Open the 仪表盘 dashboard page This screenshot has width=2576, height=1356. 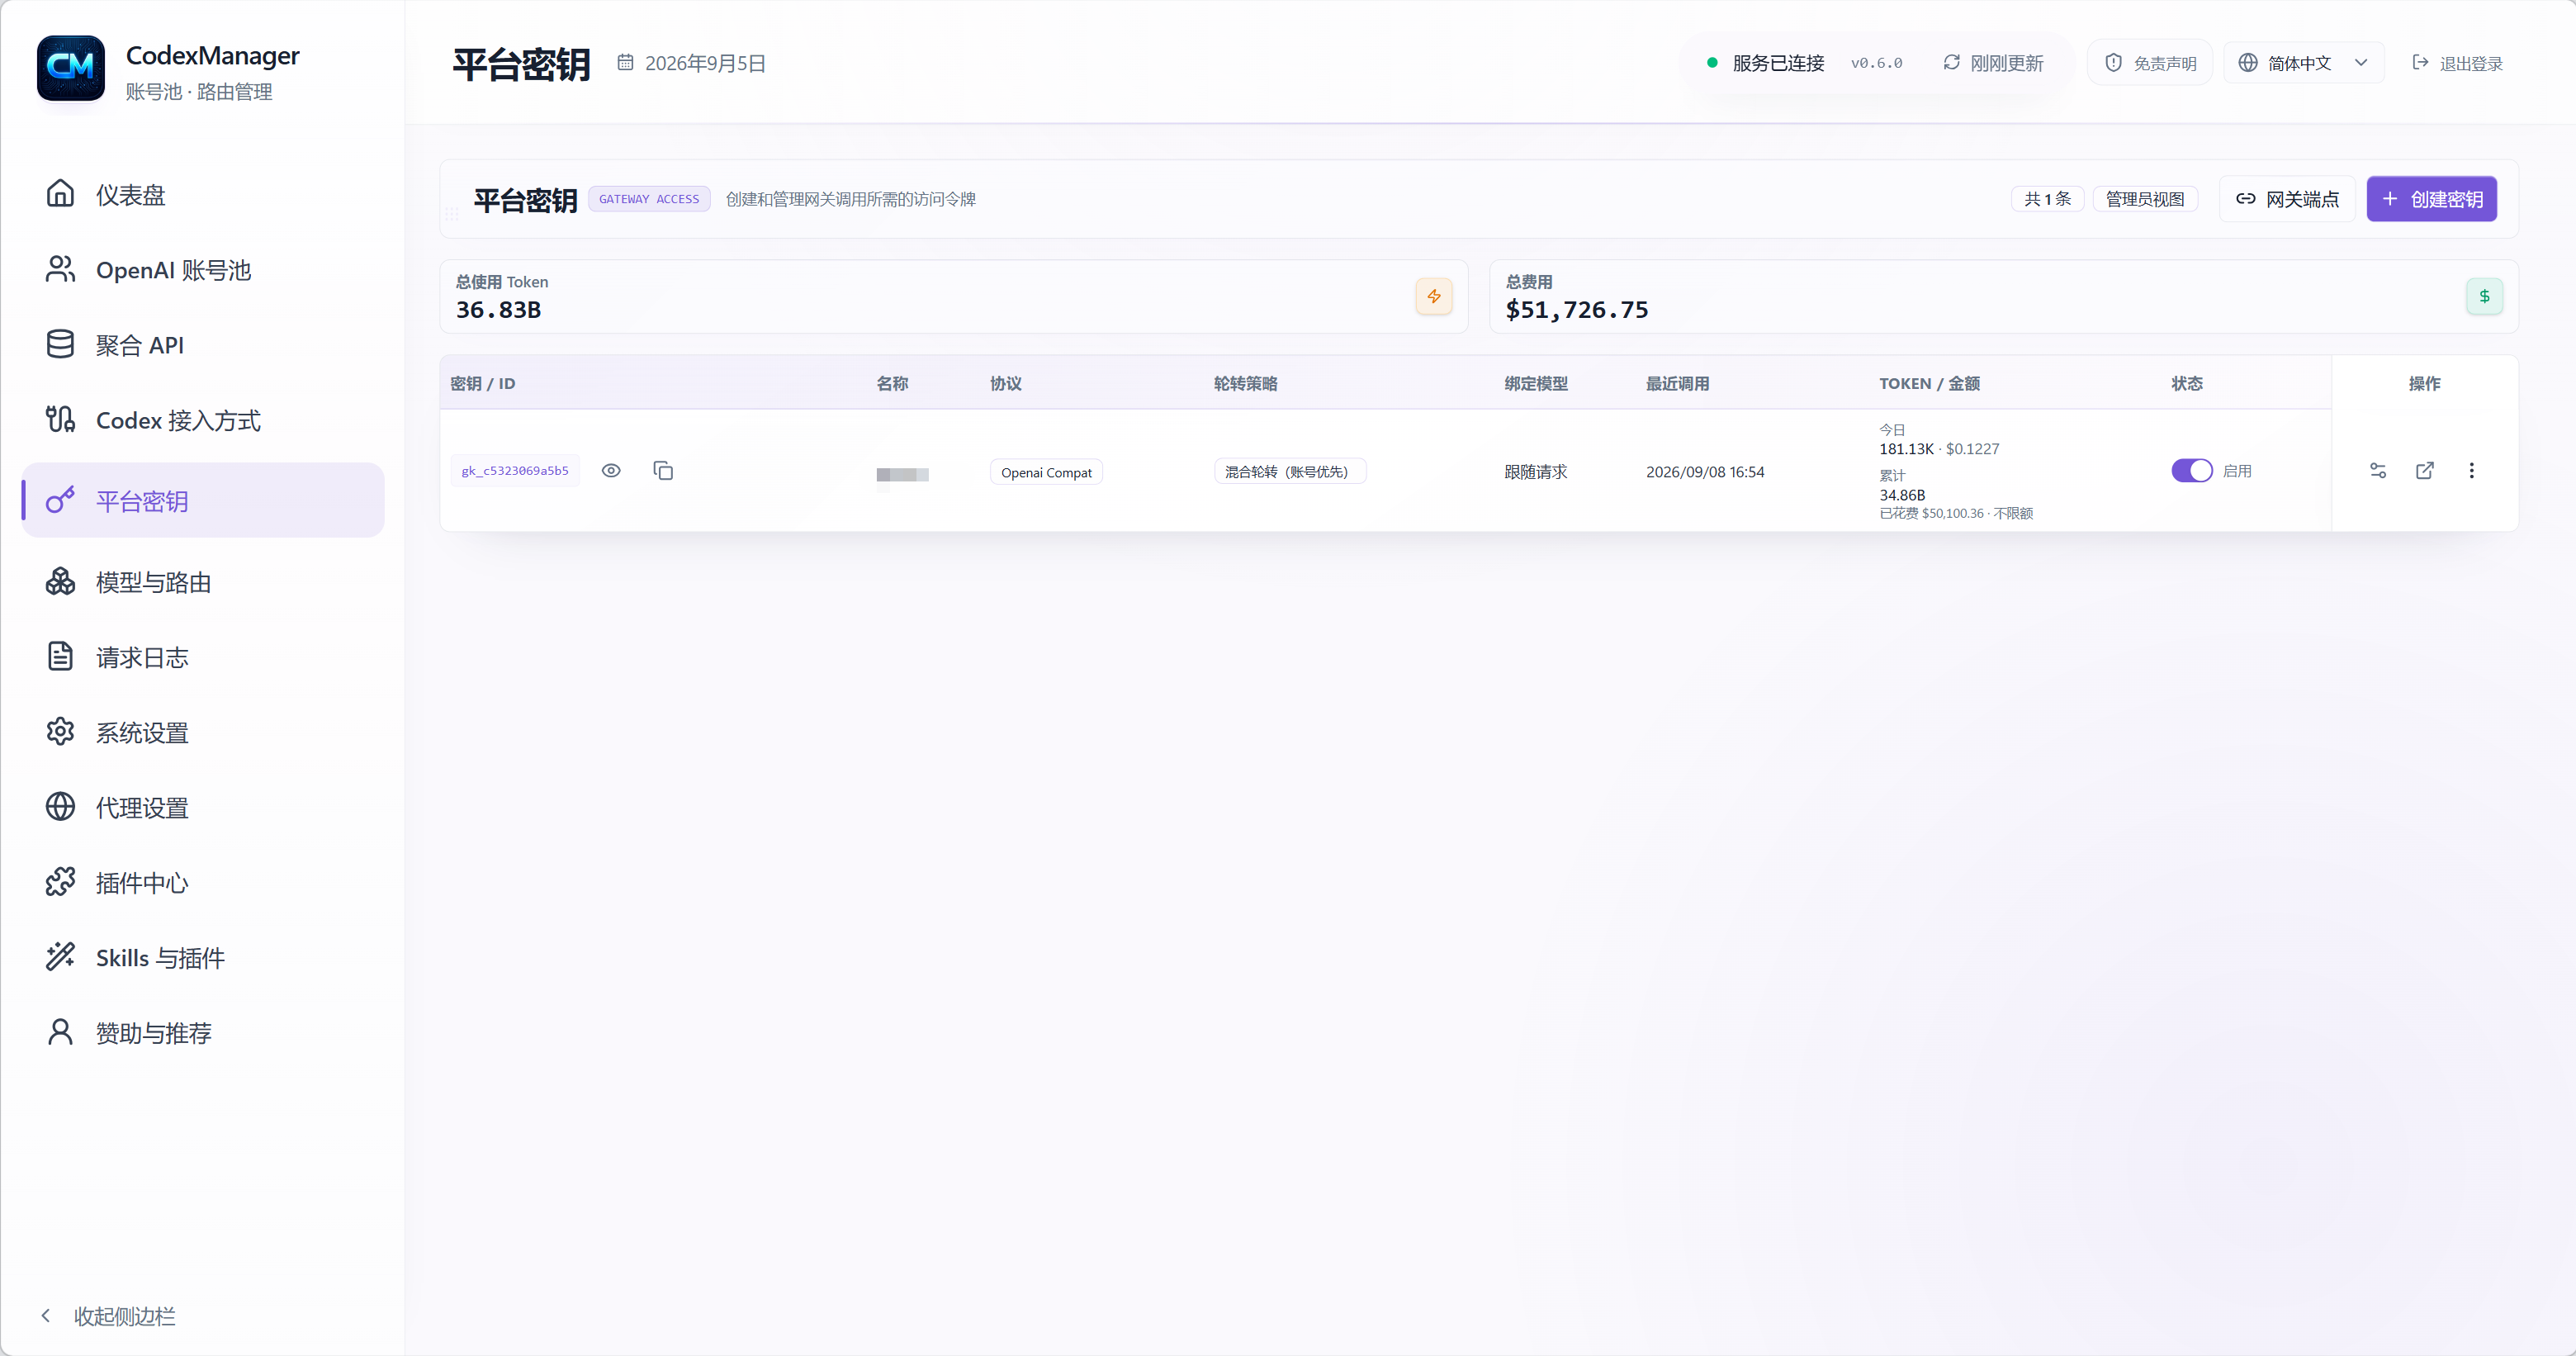[x=202, y=194]
